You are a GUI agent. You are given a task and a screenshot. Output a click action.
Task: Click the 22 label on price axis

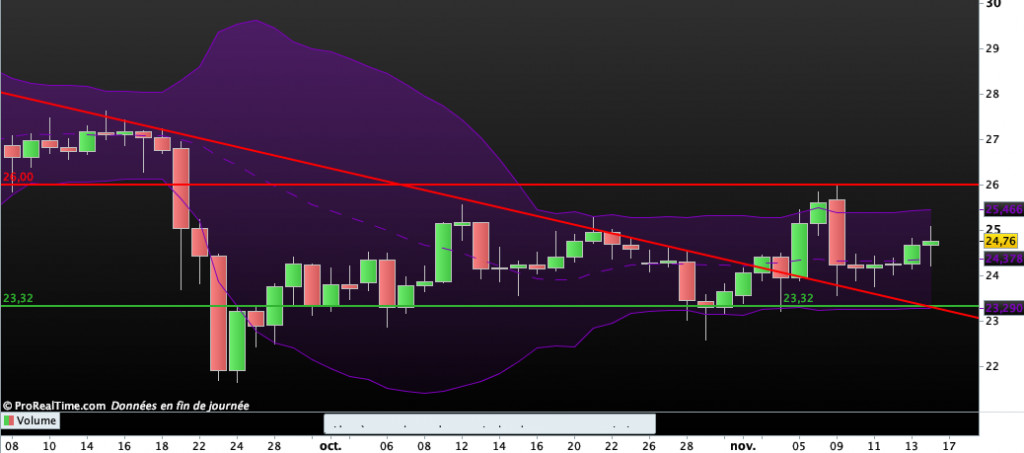pyautogui.click(x=993, y=366)
